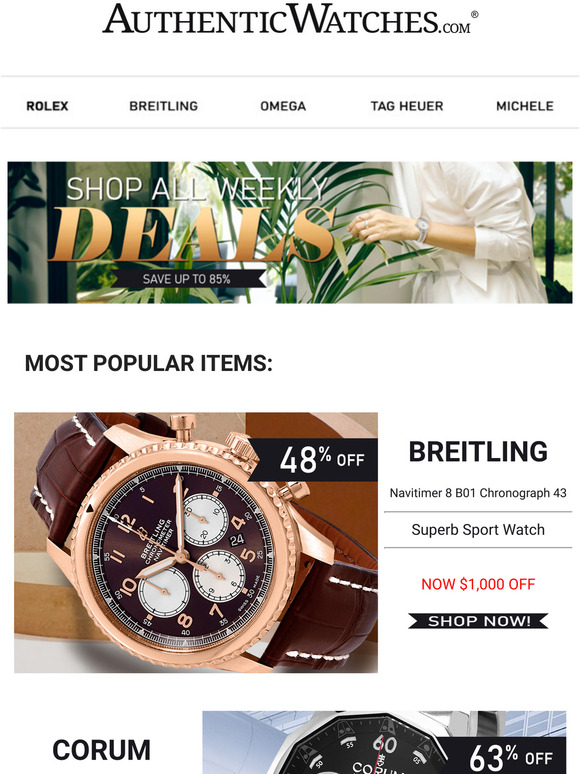Viewport: 580px width, 774px height.
Task: Open the AuthenticWatches.com logo
Action: pos(290,19)
